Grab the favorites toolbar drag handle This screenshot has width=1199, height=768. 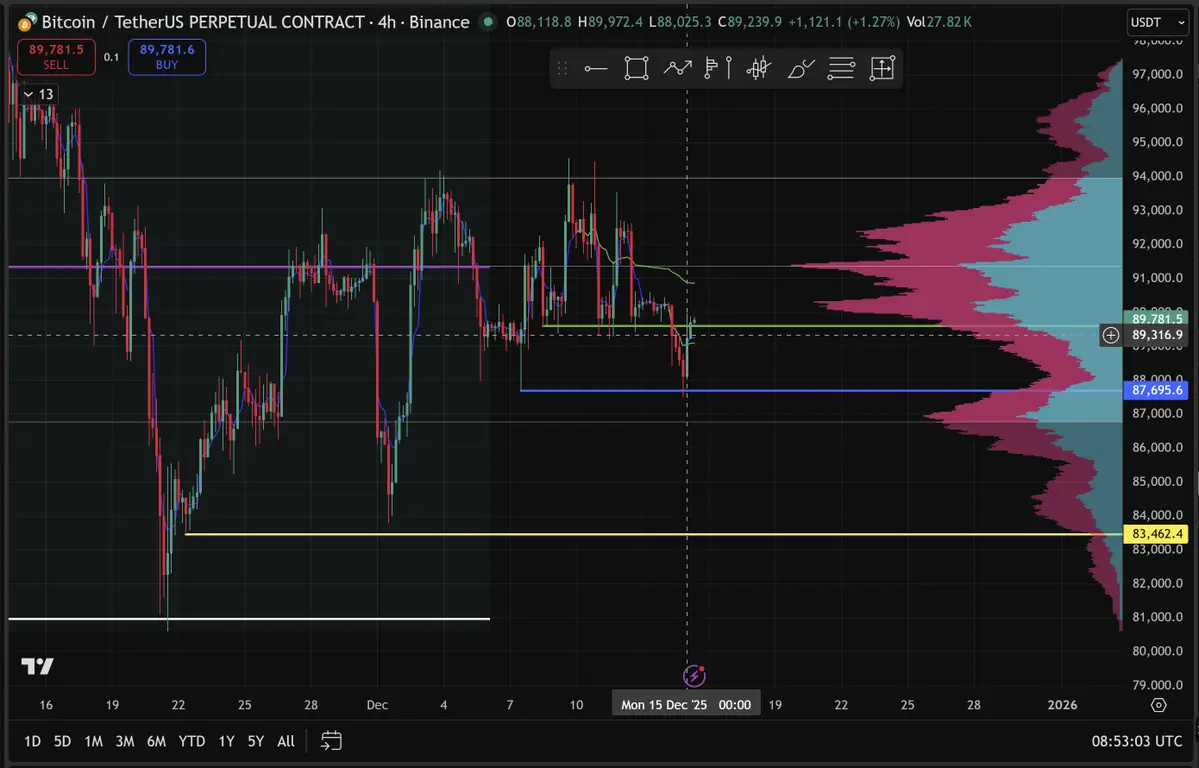pyautogui.click(x=562, y=69)
